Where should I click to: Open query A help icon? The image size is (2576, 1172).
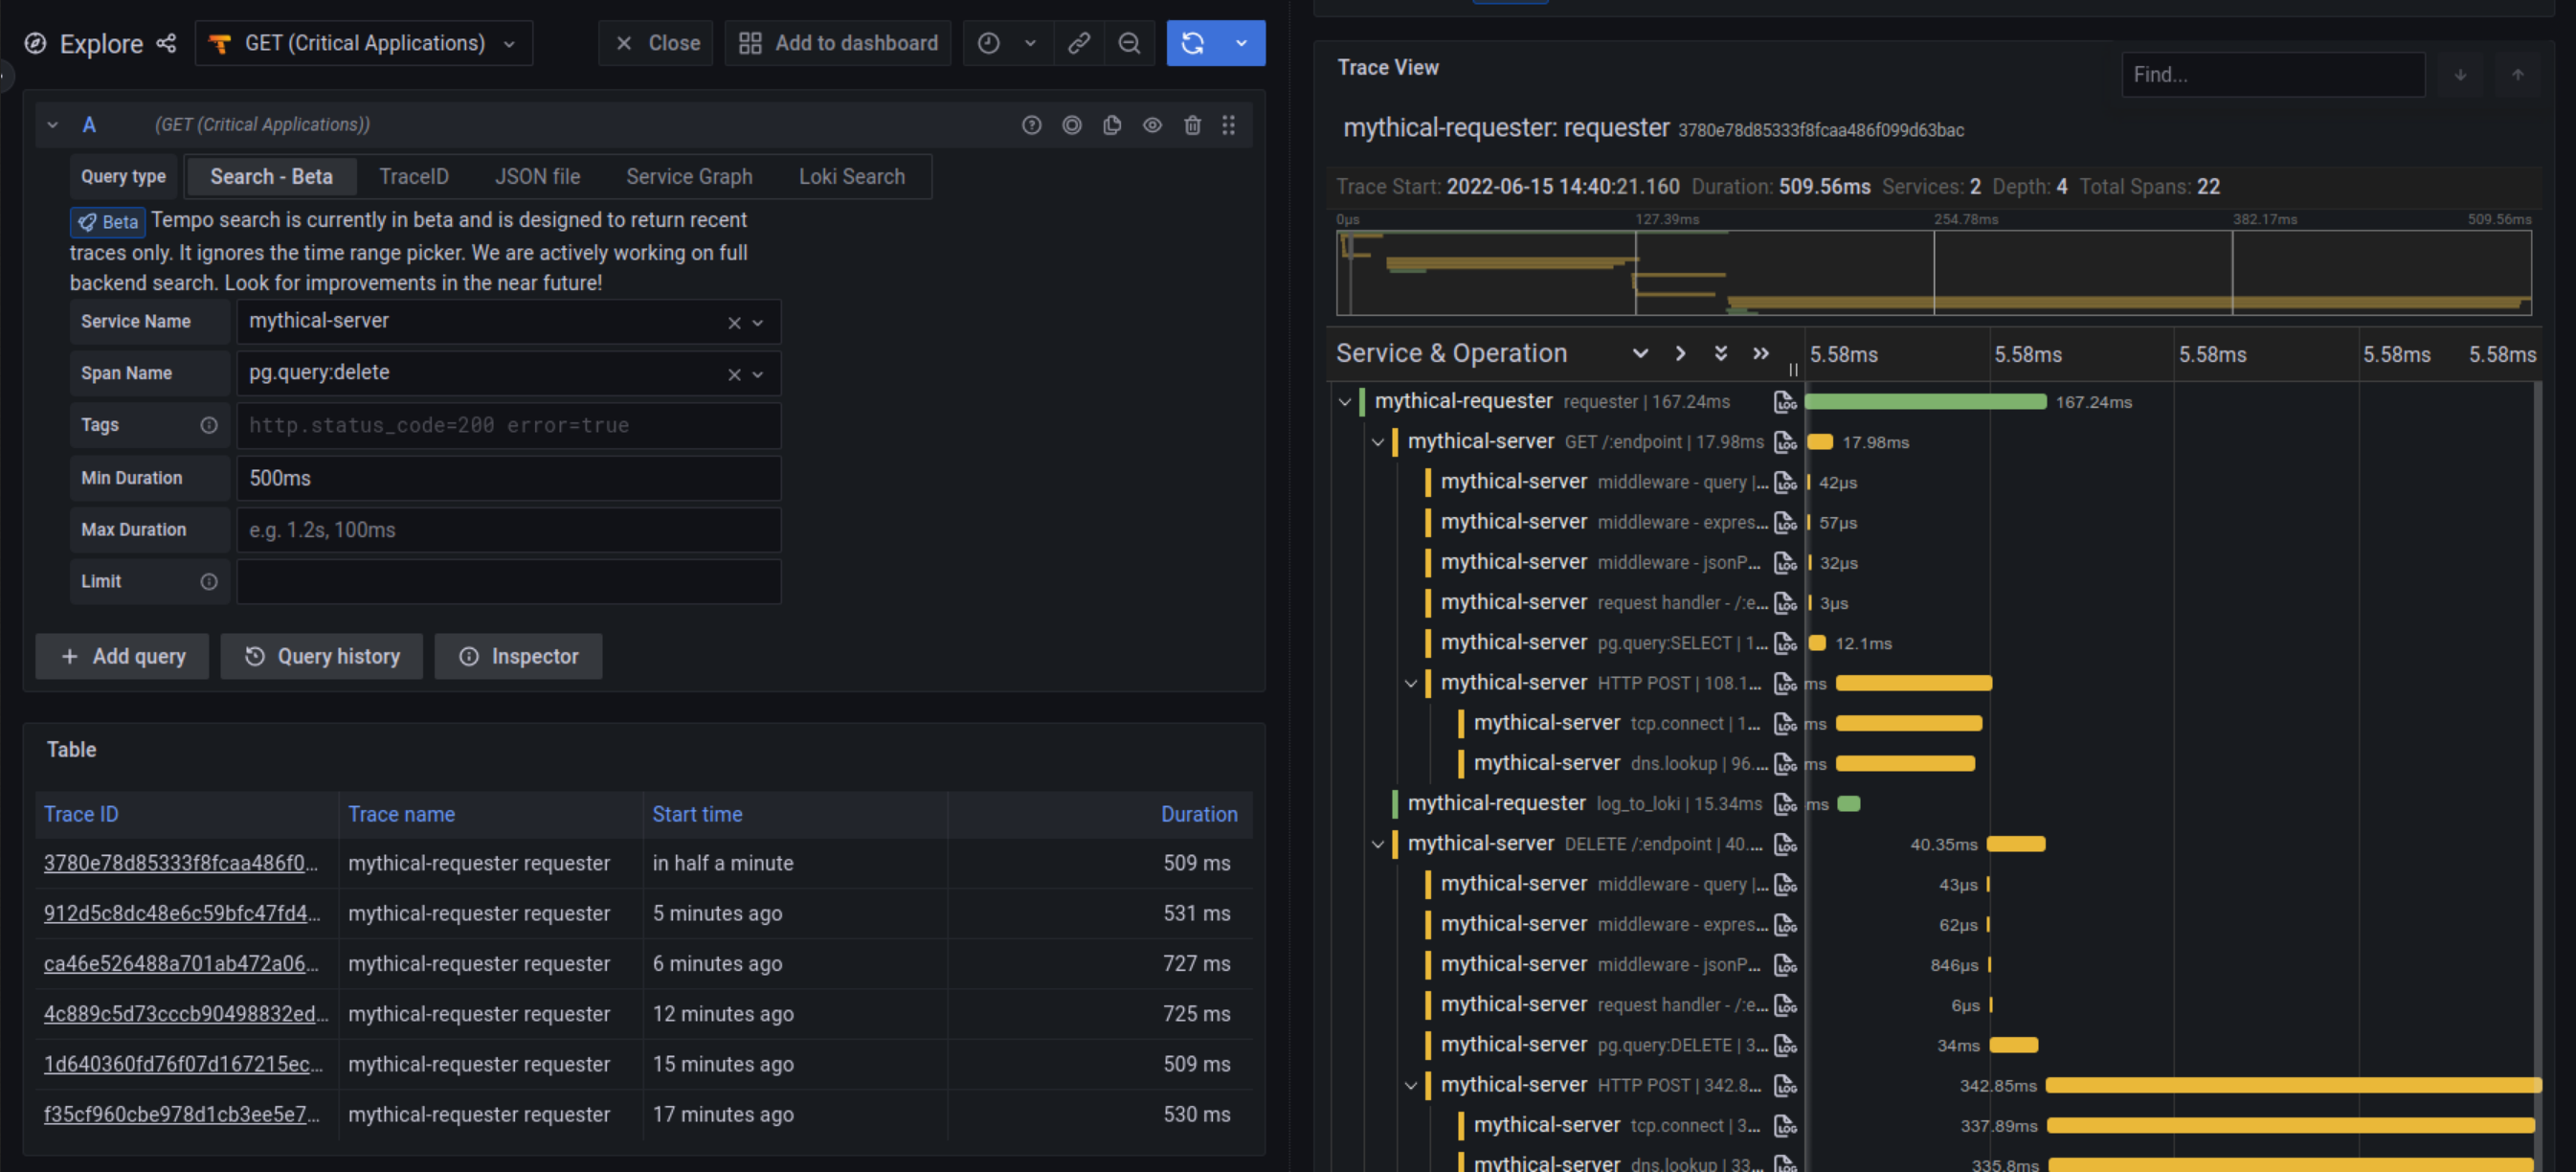1031,125
